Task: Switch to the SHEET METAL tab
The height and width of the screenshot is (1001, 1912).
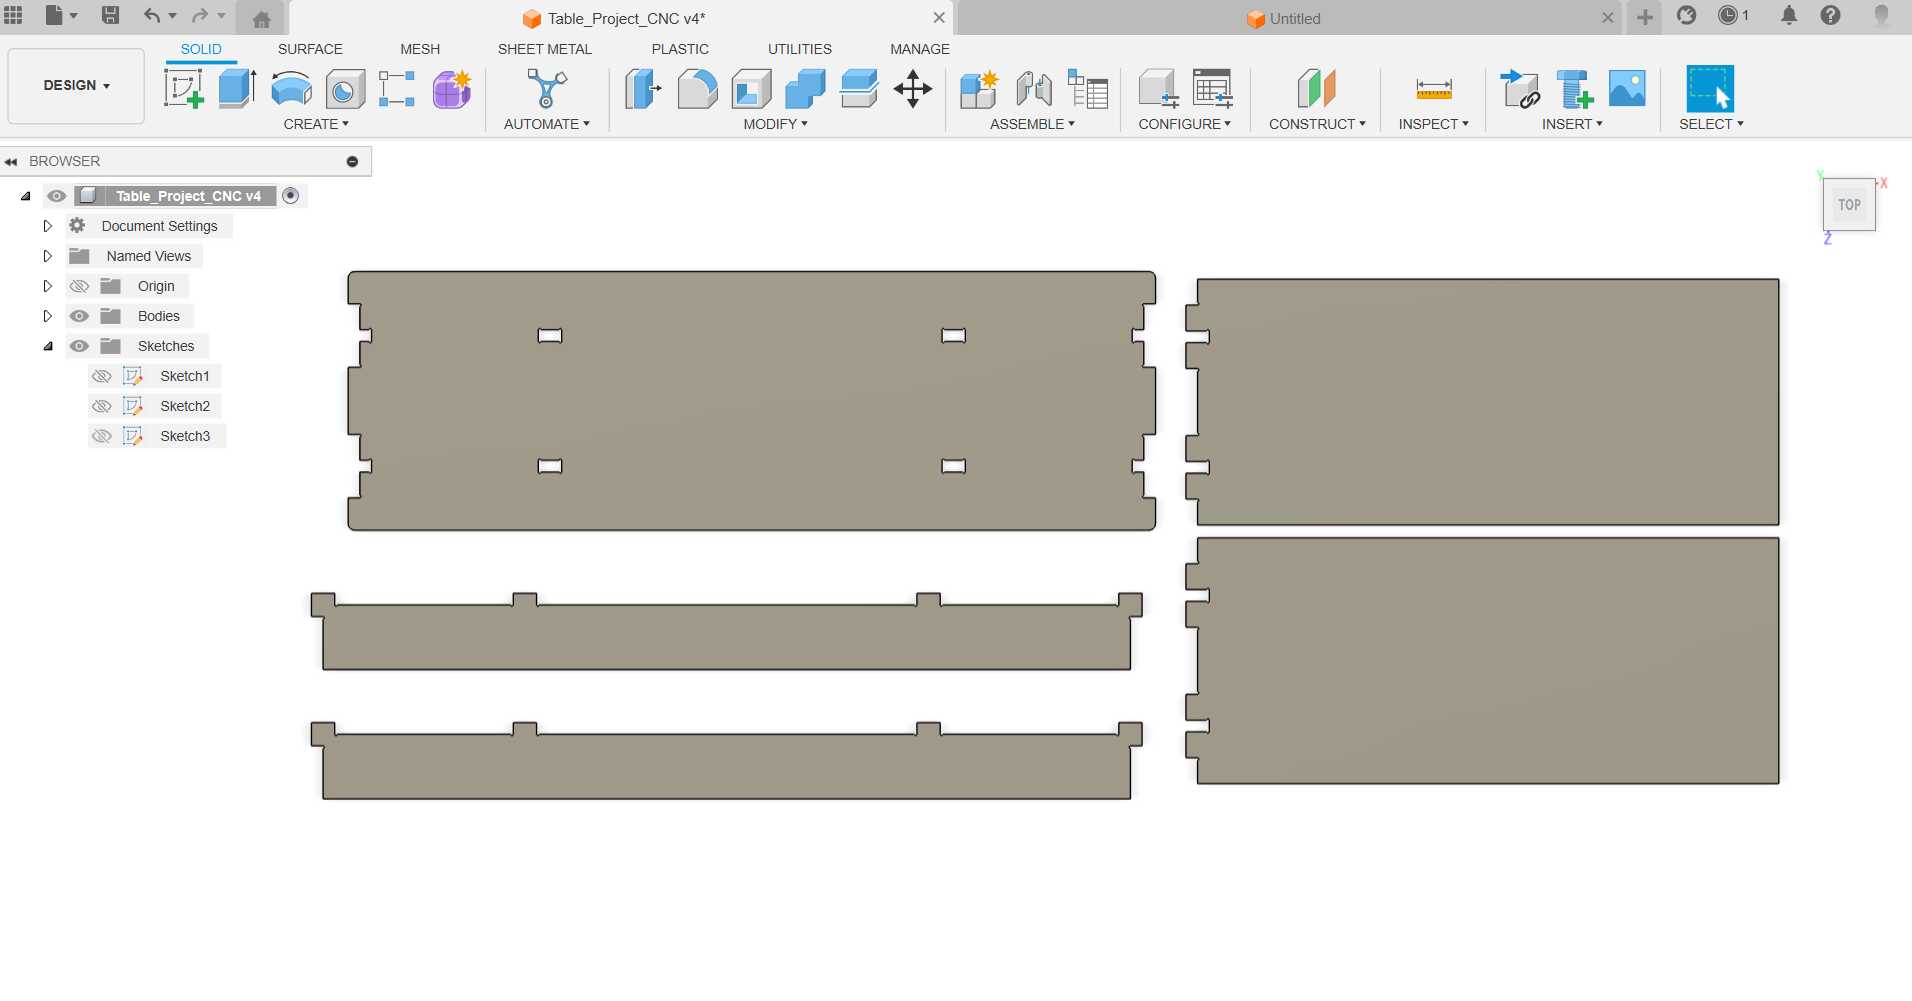Action: pos(545,49)
